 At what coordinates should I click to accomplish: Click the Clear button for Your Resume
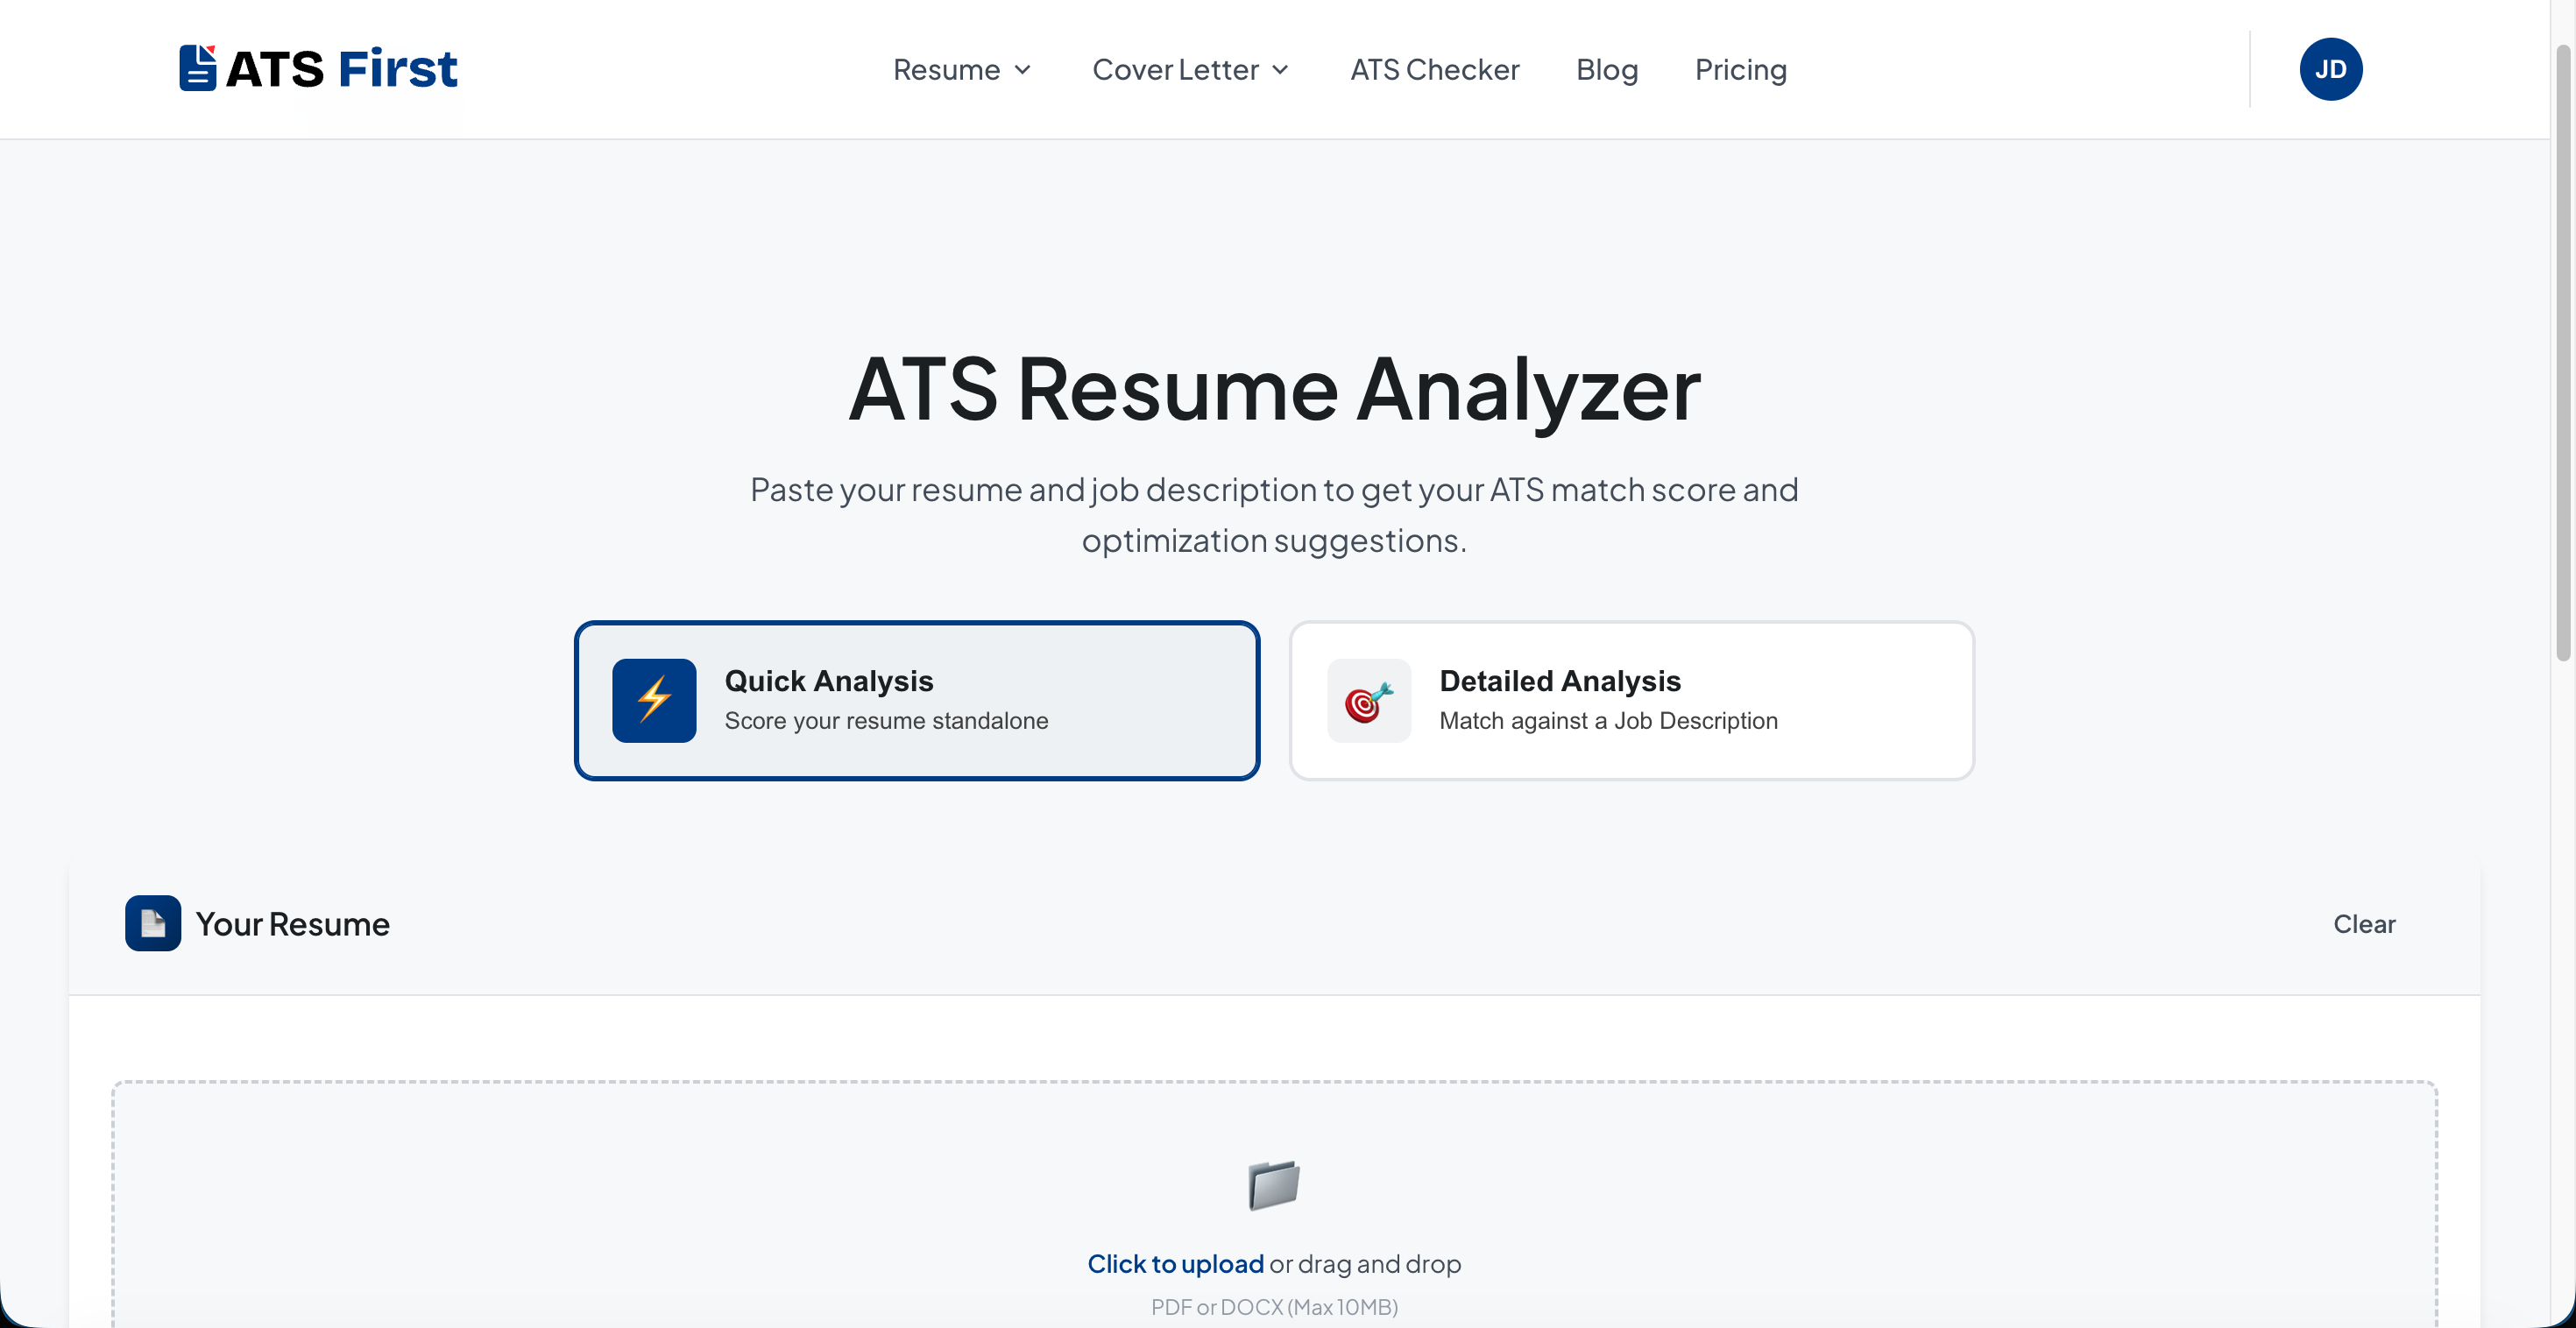point(2364,923)
